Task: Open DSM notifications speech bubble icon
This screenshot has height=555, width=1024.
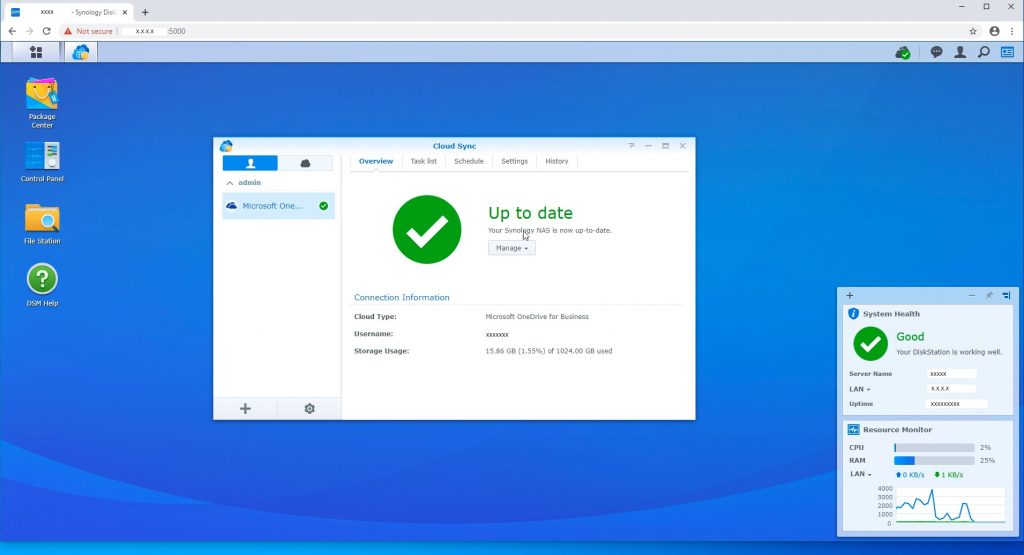Action: coord(936,52)
